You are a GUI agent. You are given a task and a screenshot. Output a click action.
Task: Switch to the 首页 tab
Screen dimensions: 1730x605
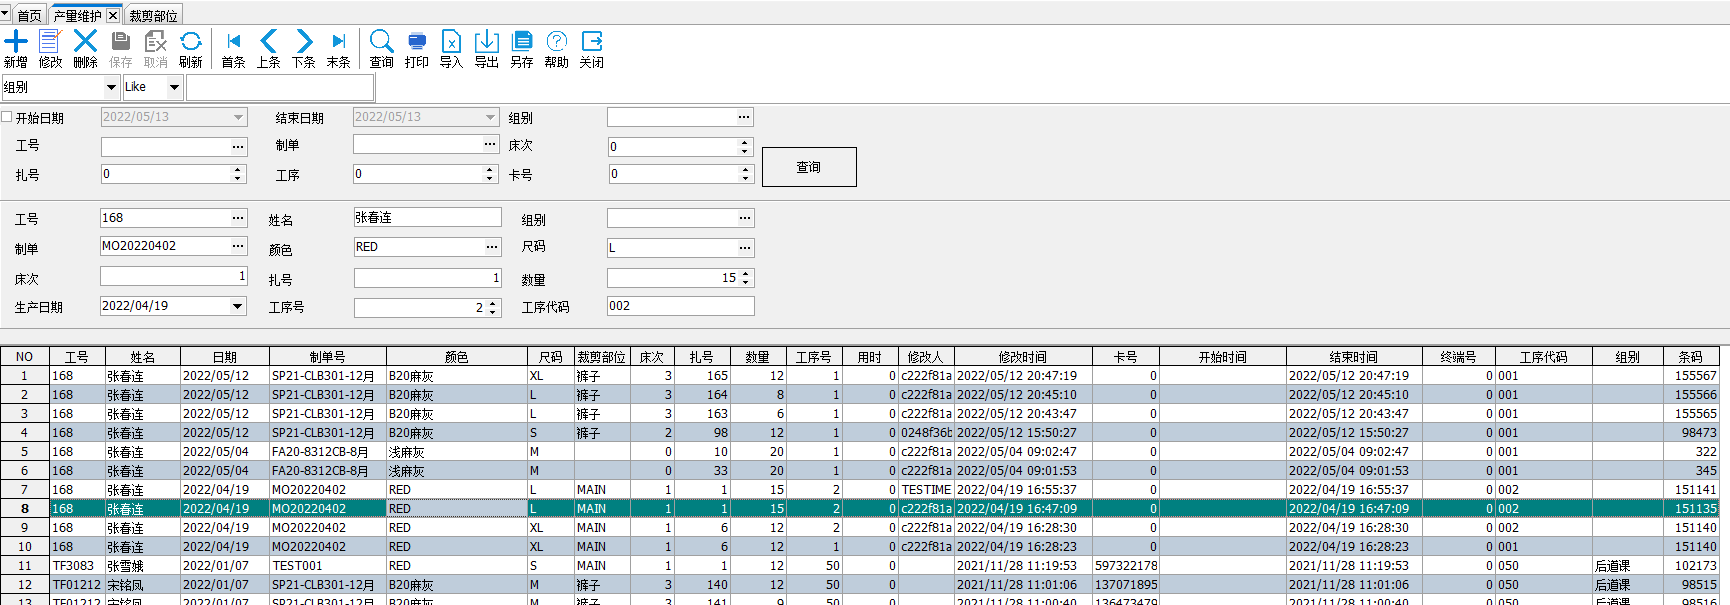(29, 16)
